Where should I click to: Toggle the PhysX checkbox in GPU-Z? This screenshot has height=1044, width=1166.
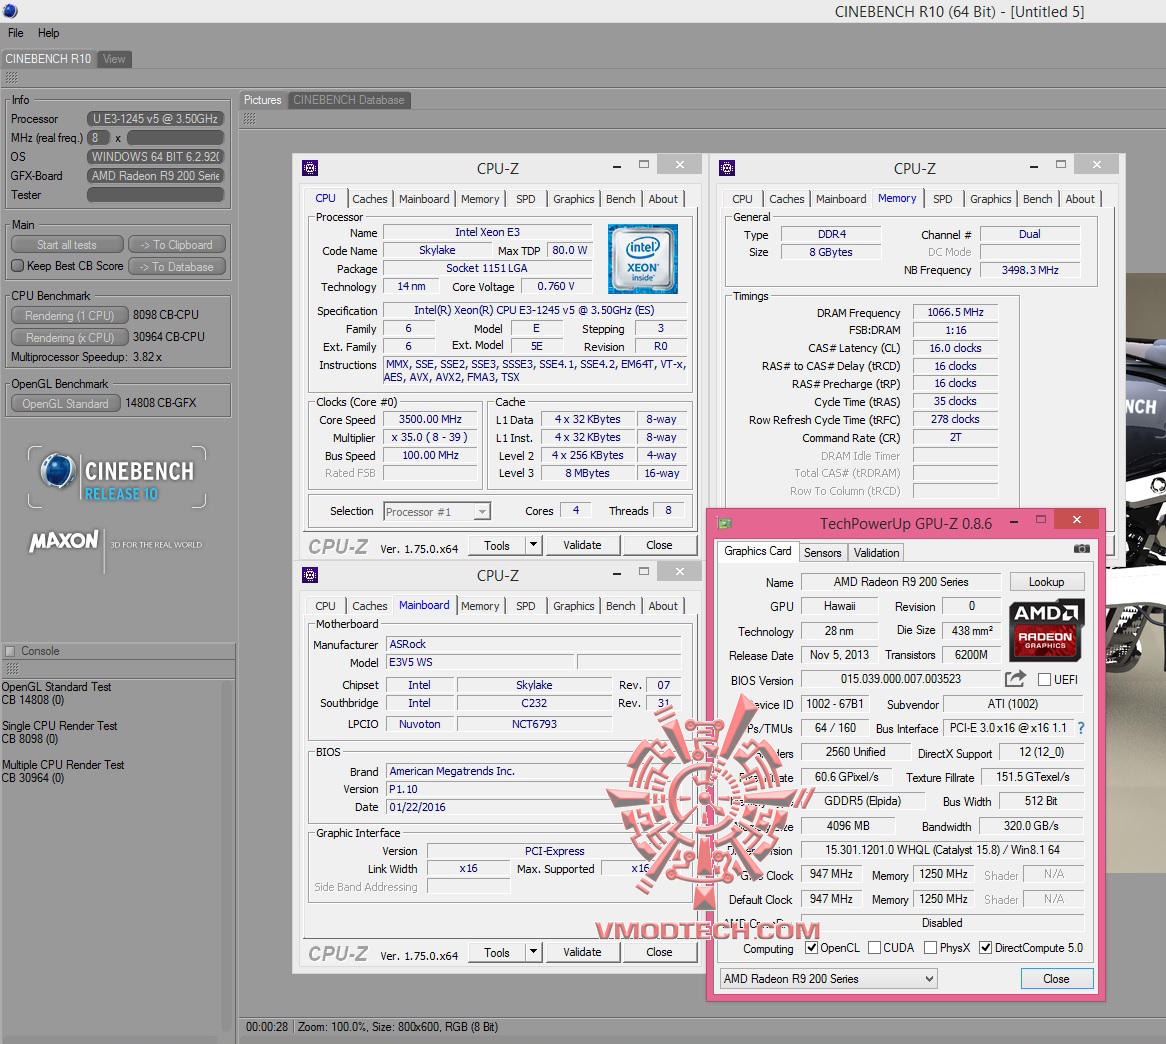pos(930,947)
